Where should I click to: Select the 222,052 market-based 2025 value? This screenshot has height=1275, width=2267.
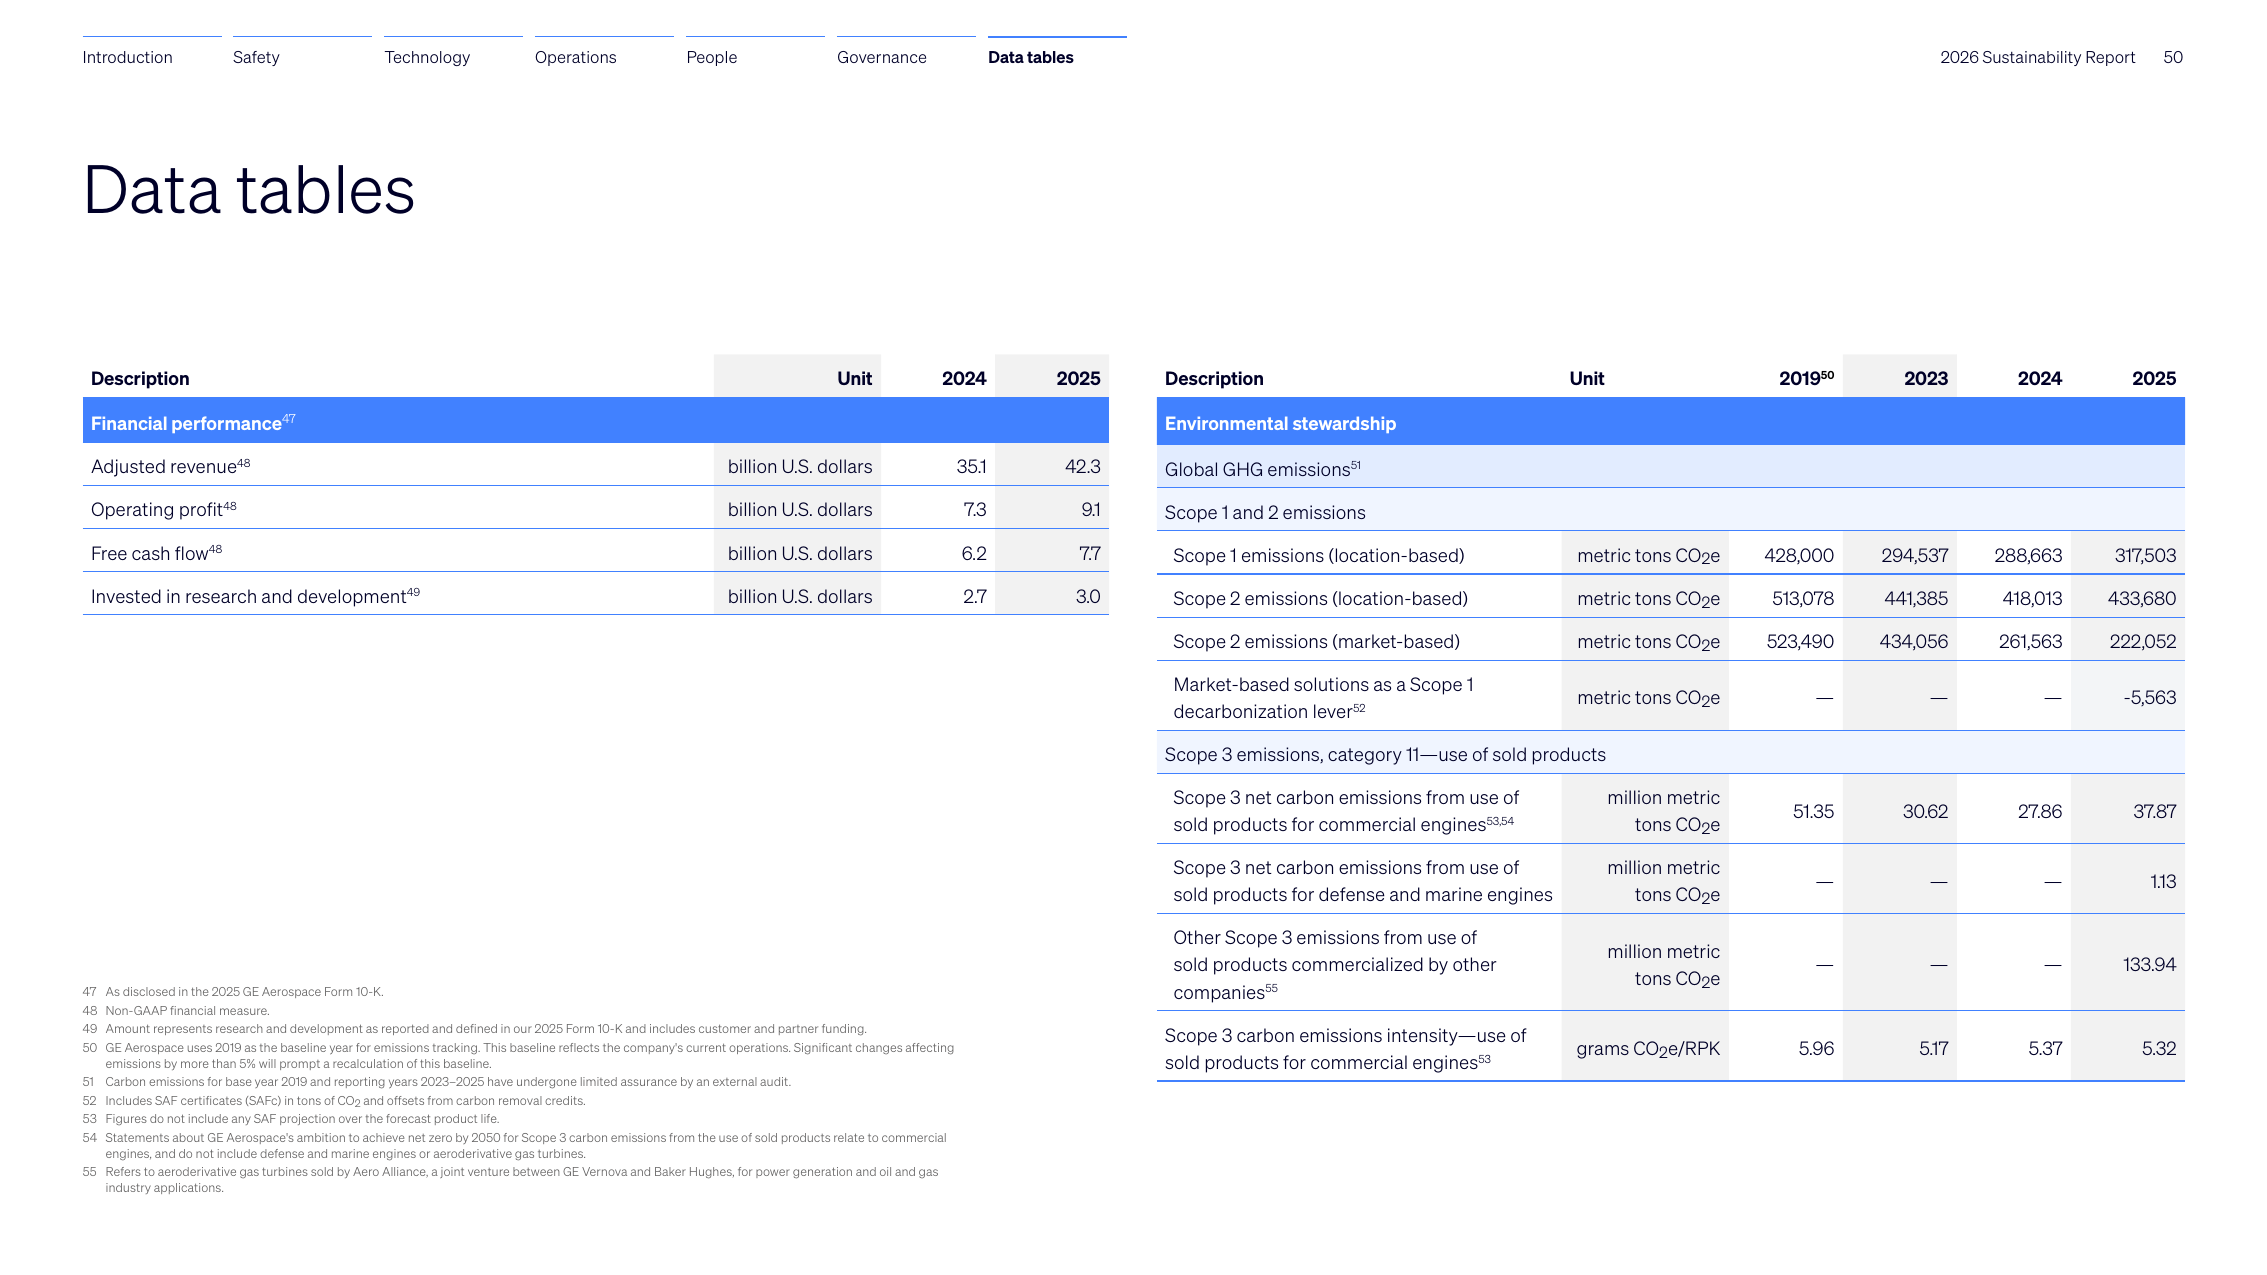pyautogui.click(x=2142, y=641)
